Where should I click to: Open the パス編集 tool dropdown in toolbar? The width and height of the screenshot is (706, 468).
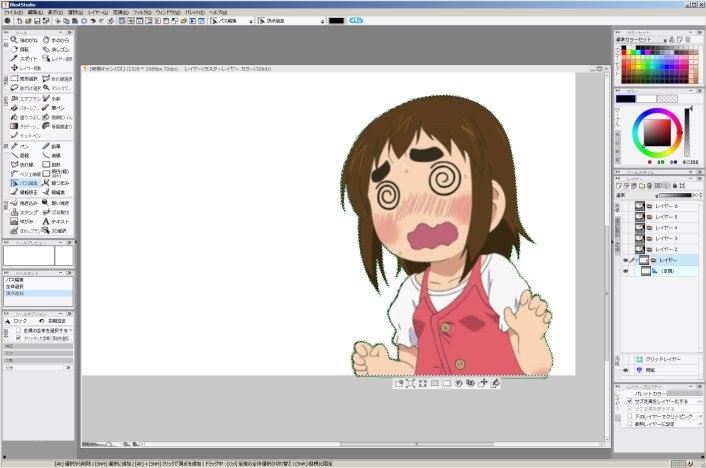(251, 21)
